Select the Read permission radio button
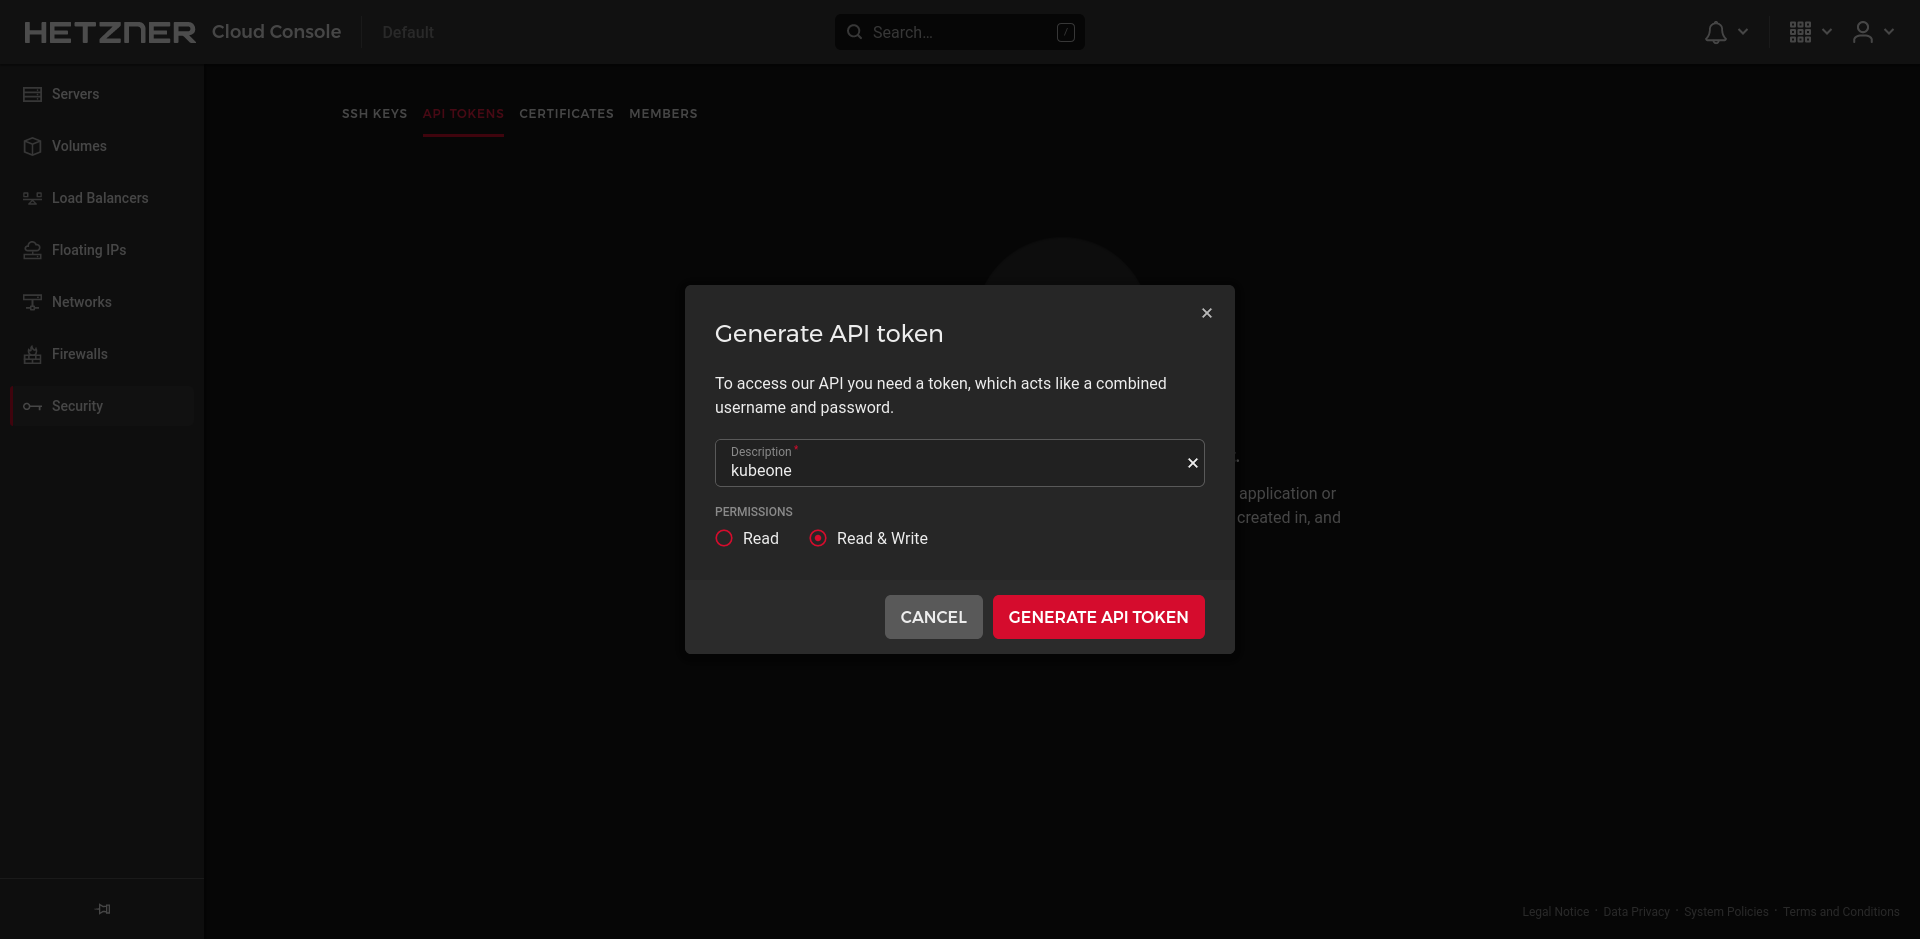Viewport: 1920px width, 939px height. pos(724,538)
